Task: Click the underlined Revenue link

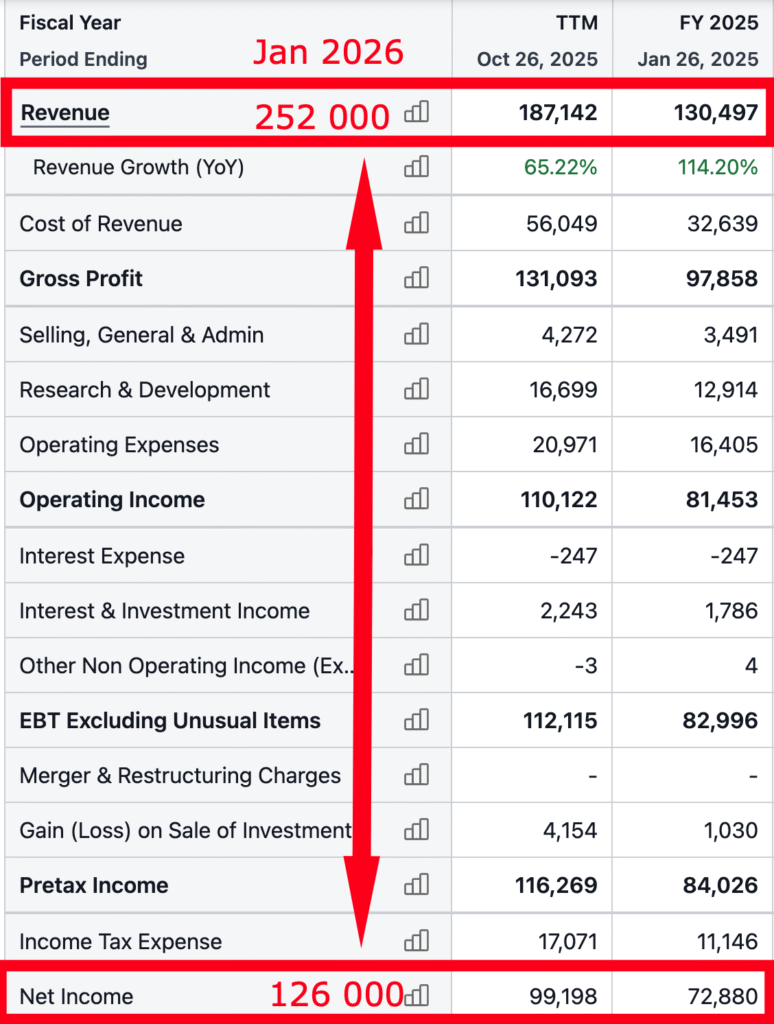Action: (65, 113)
